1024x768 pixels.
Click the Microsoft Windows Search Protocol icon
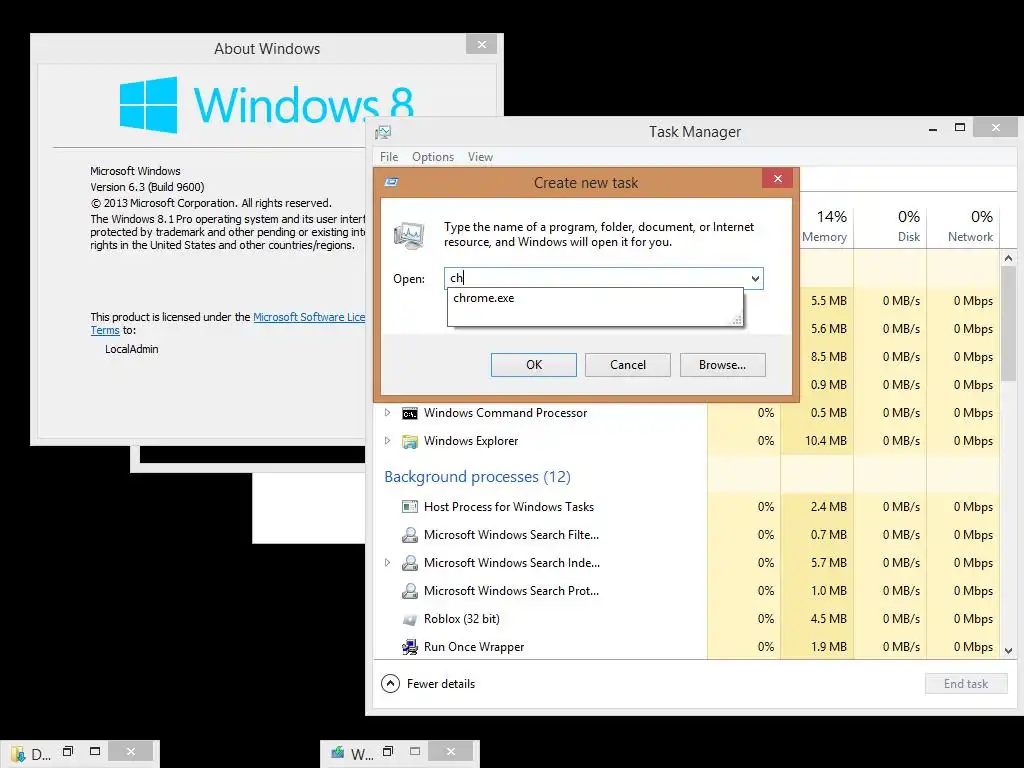(x=409, y=591)
